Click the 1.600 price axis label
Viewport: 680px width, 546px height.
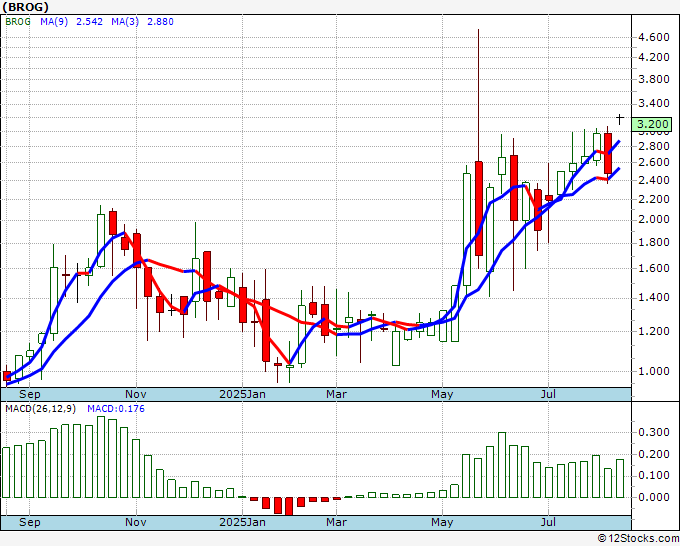pos(654,268)
